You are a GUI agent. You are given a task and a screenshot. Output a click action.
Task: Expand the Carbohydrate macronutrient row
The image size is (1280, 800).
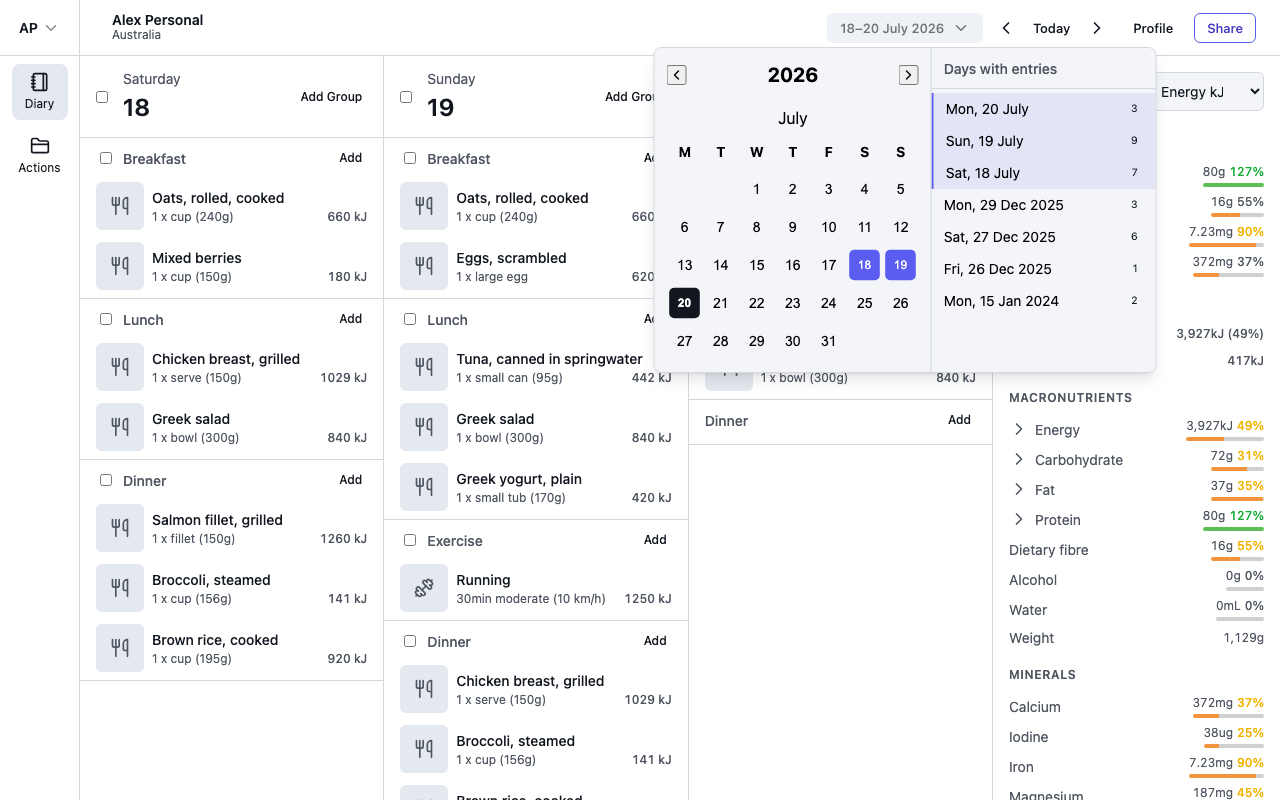[x=1019, y=460]
